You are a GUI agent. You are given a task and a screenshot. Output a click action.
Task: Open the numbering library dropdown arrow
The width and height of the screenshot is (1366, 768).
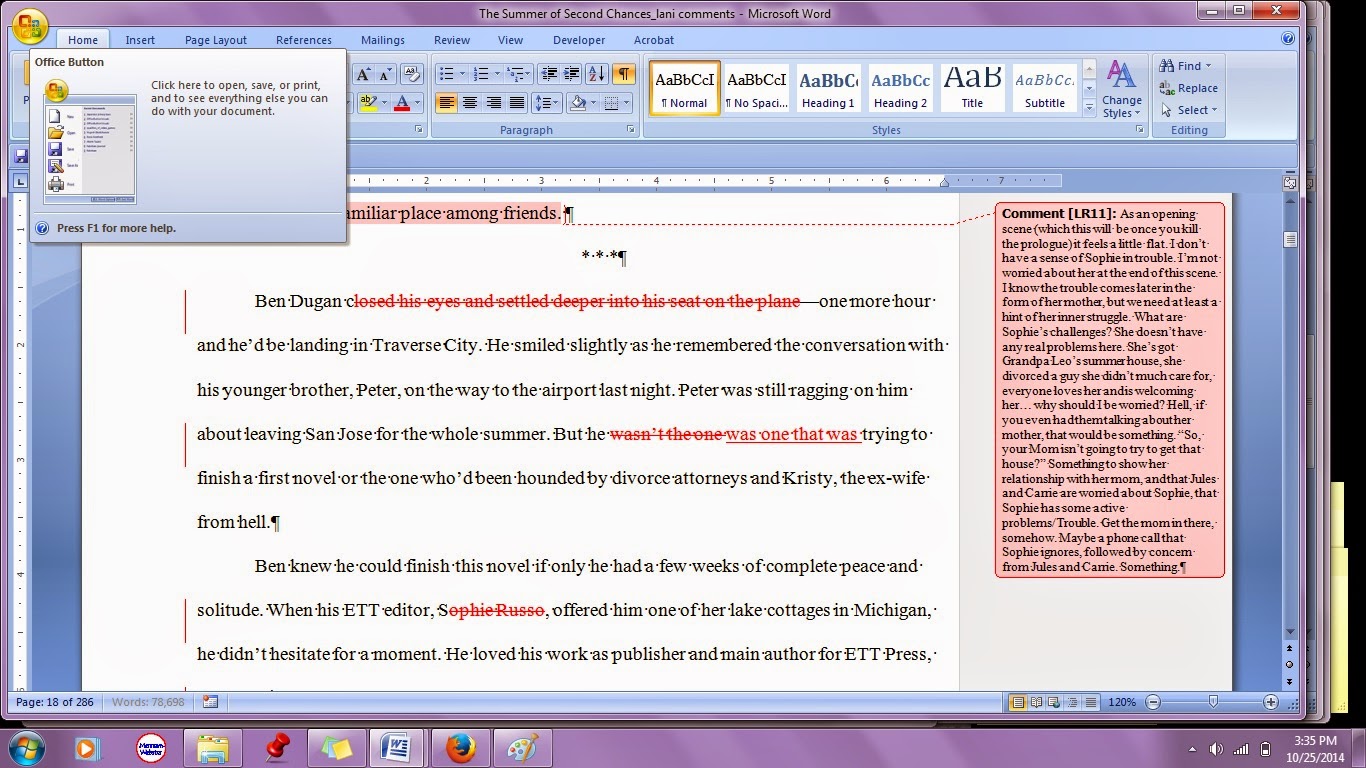pos(495,74)
